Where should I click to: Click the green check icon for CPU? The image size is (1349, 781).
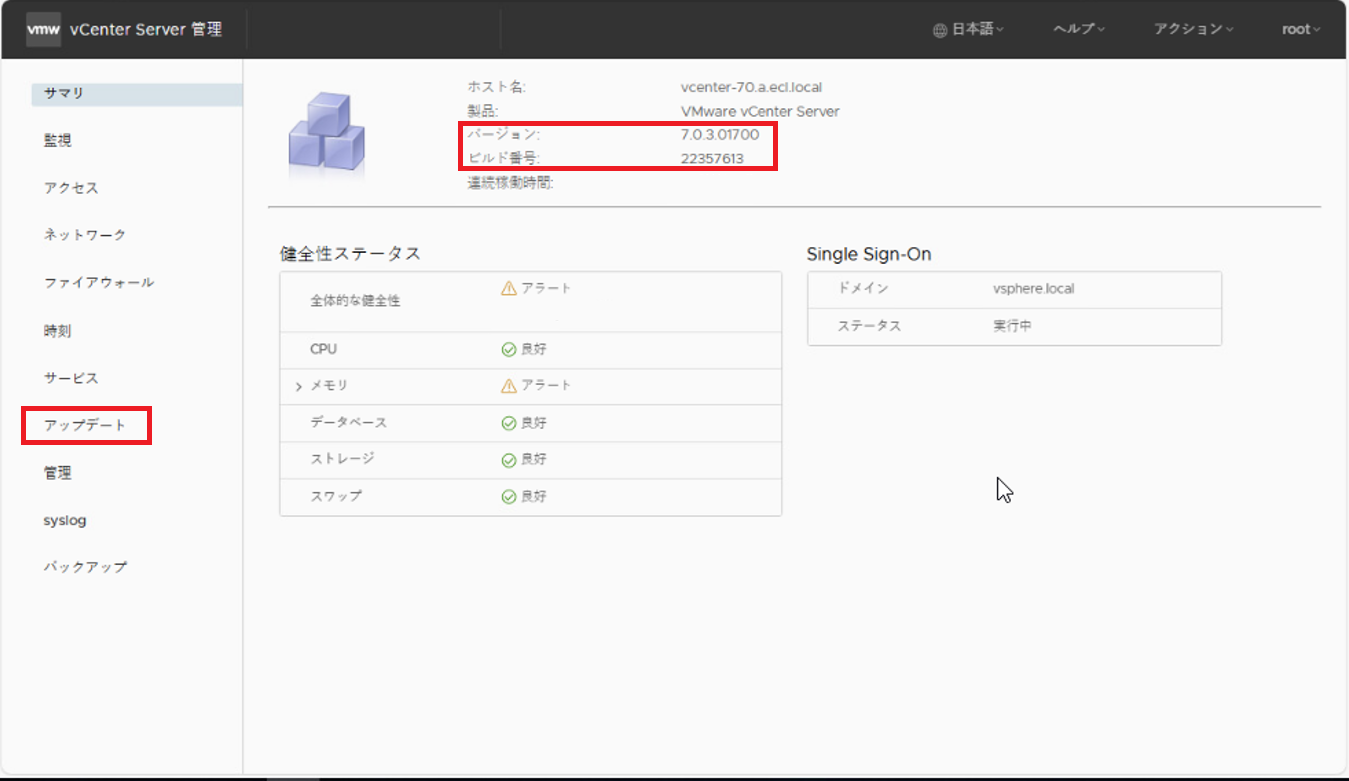pyautogui.click(x=508, y=349)
